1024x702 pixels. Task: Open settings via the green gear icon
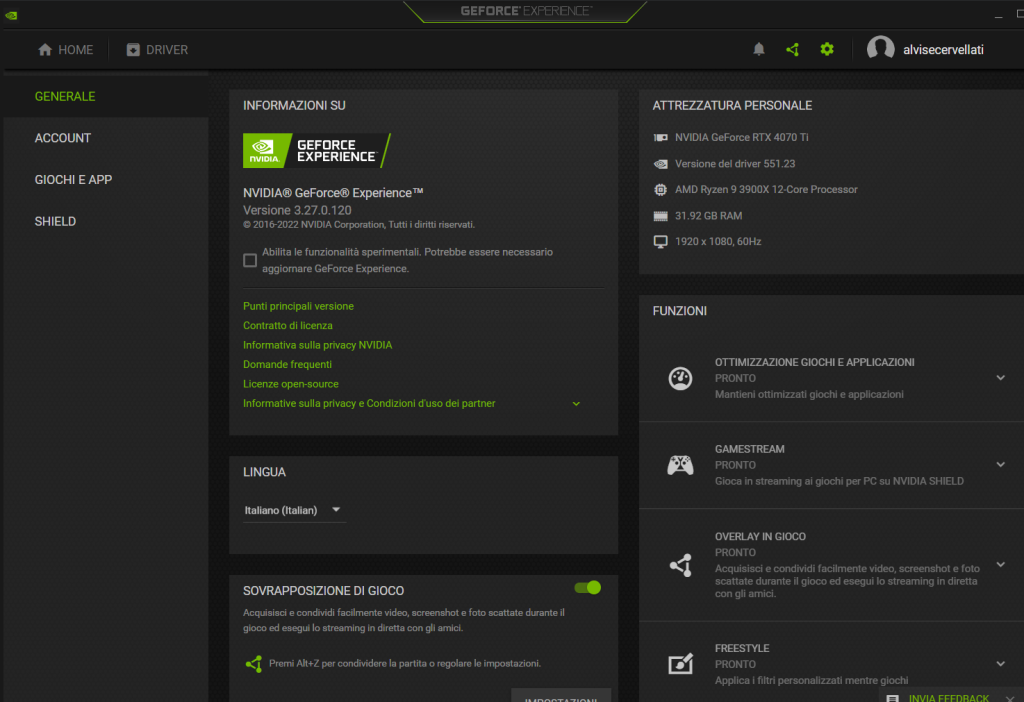[x=826, y=49]
